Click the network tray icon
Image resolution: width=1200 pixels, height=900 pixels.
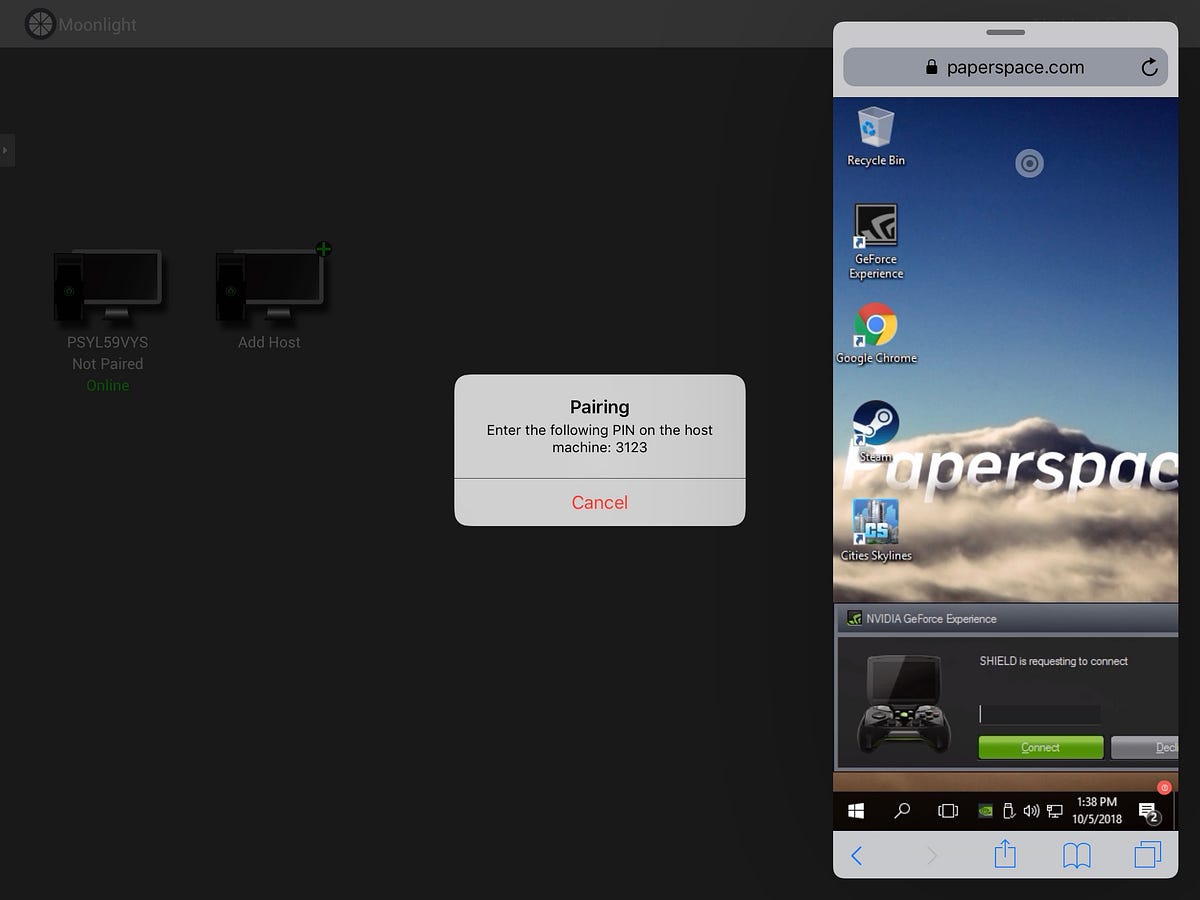(1054, 811)
